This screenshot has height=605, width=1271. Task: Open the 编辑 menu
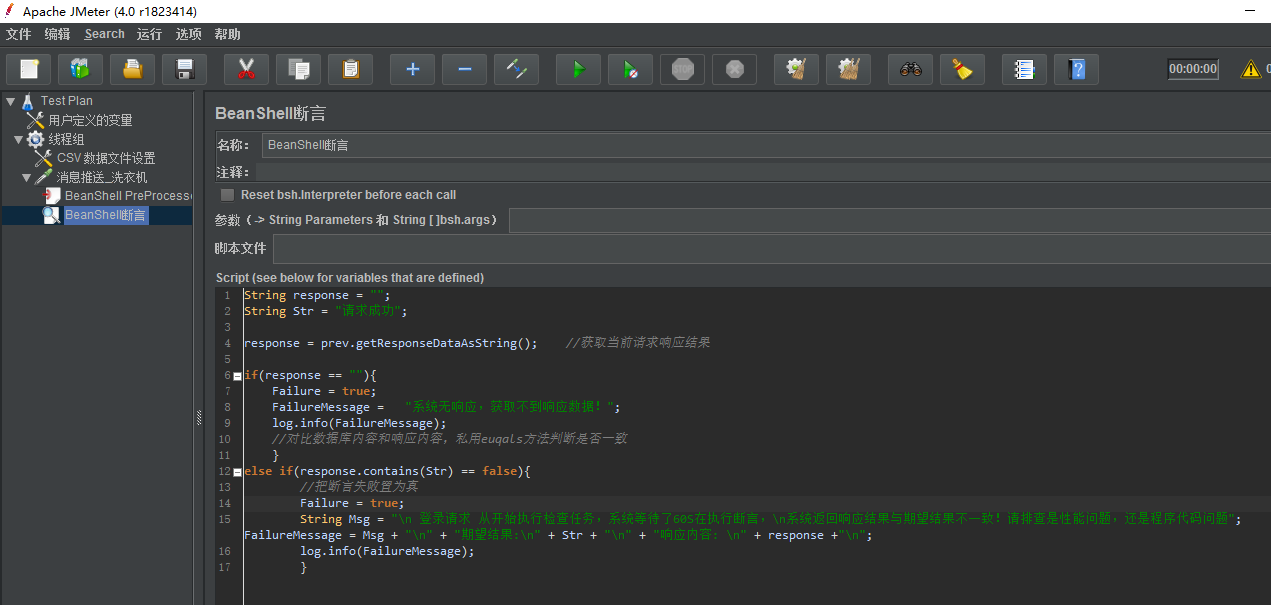click(x=58, y=34)
